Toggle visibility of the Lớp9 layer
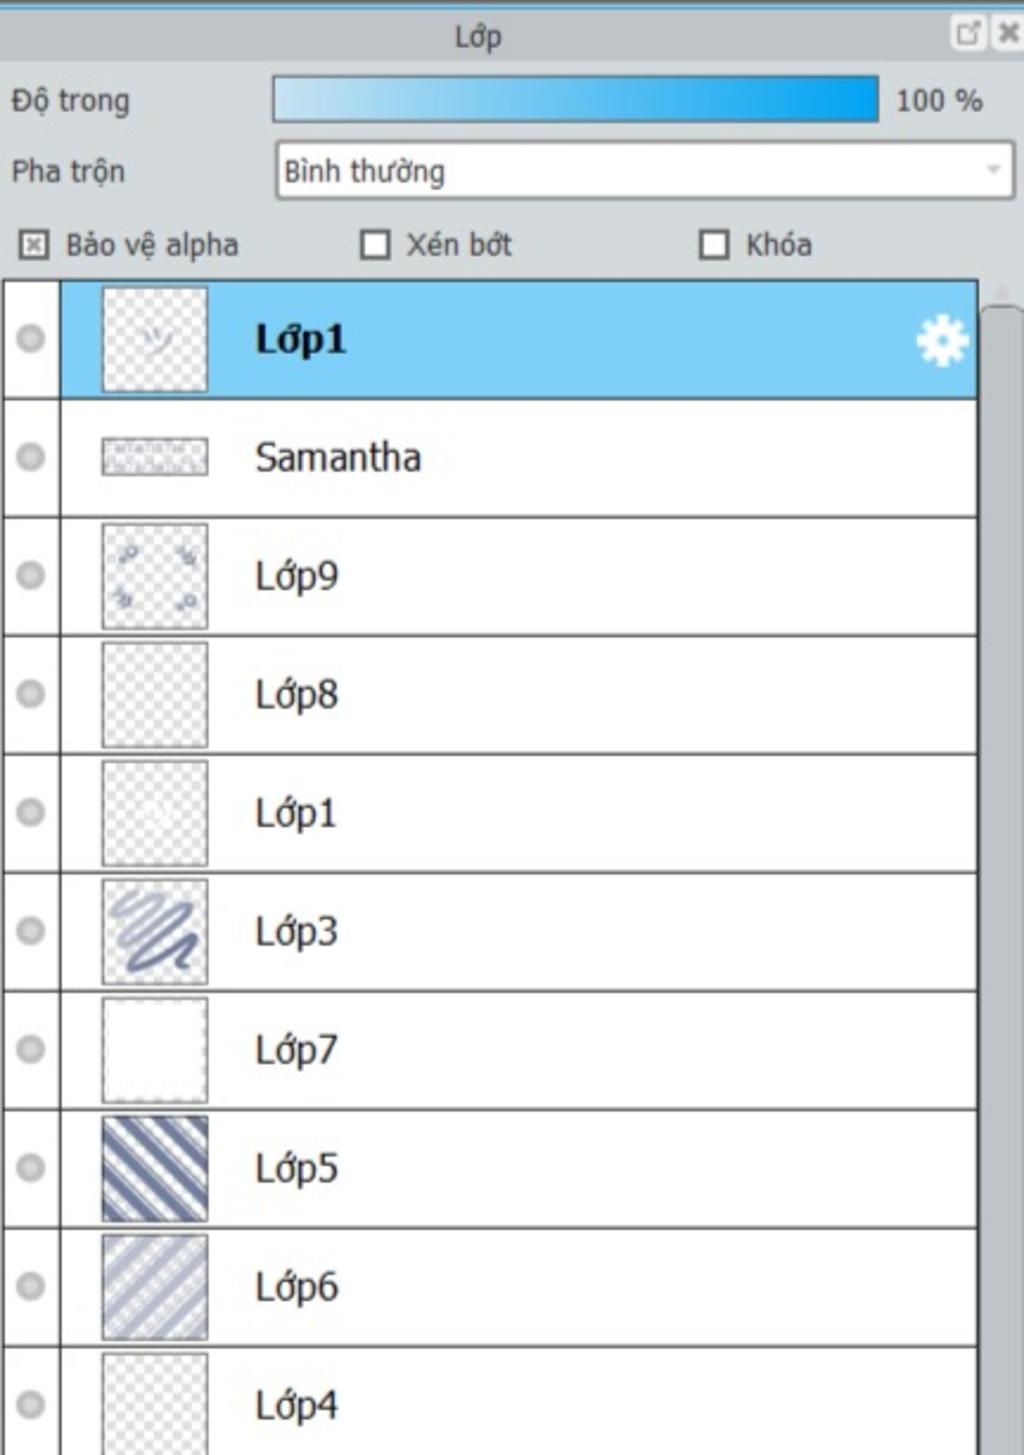The image size is (1024, 1455). (x=31, y=575)
